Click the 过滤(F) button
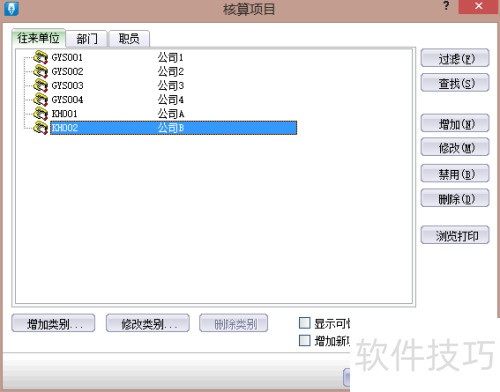Screen dimensions: 500x392 [x=455, y=58]
